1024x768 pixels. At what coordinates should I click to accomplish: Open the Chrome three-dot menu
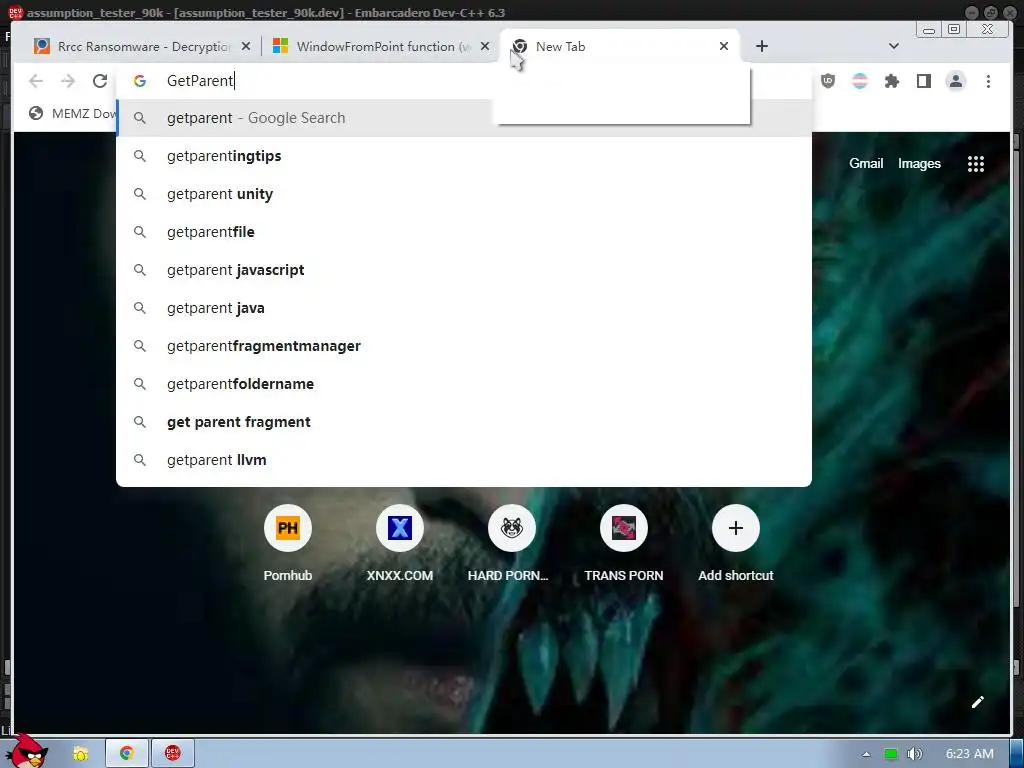(x=988, y=81)
